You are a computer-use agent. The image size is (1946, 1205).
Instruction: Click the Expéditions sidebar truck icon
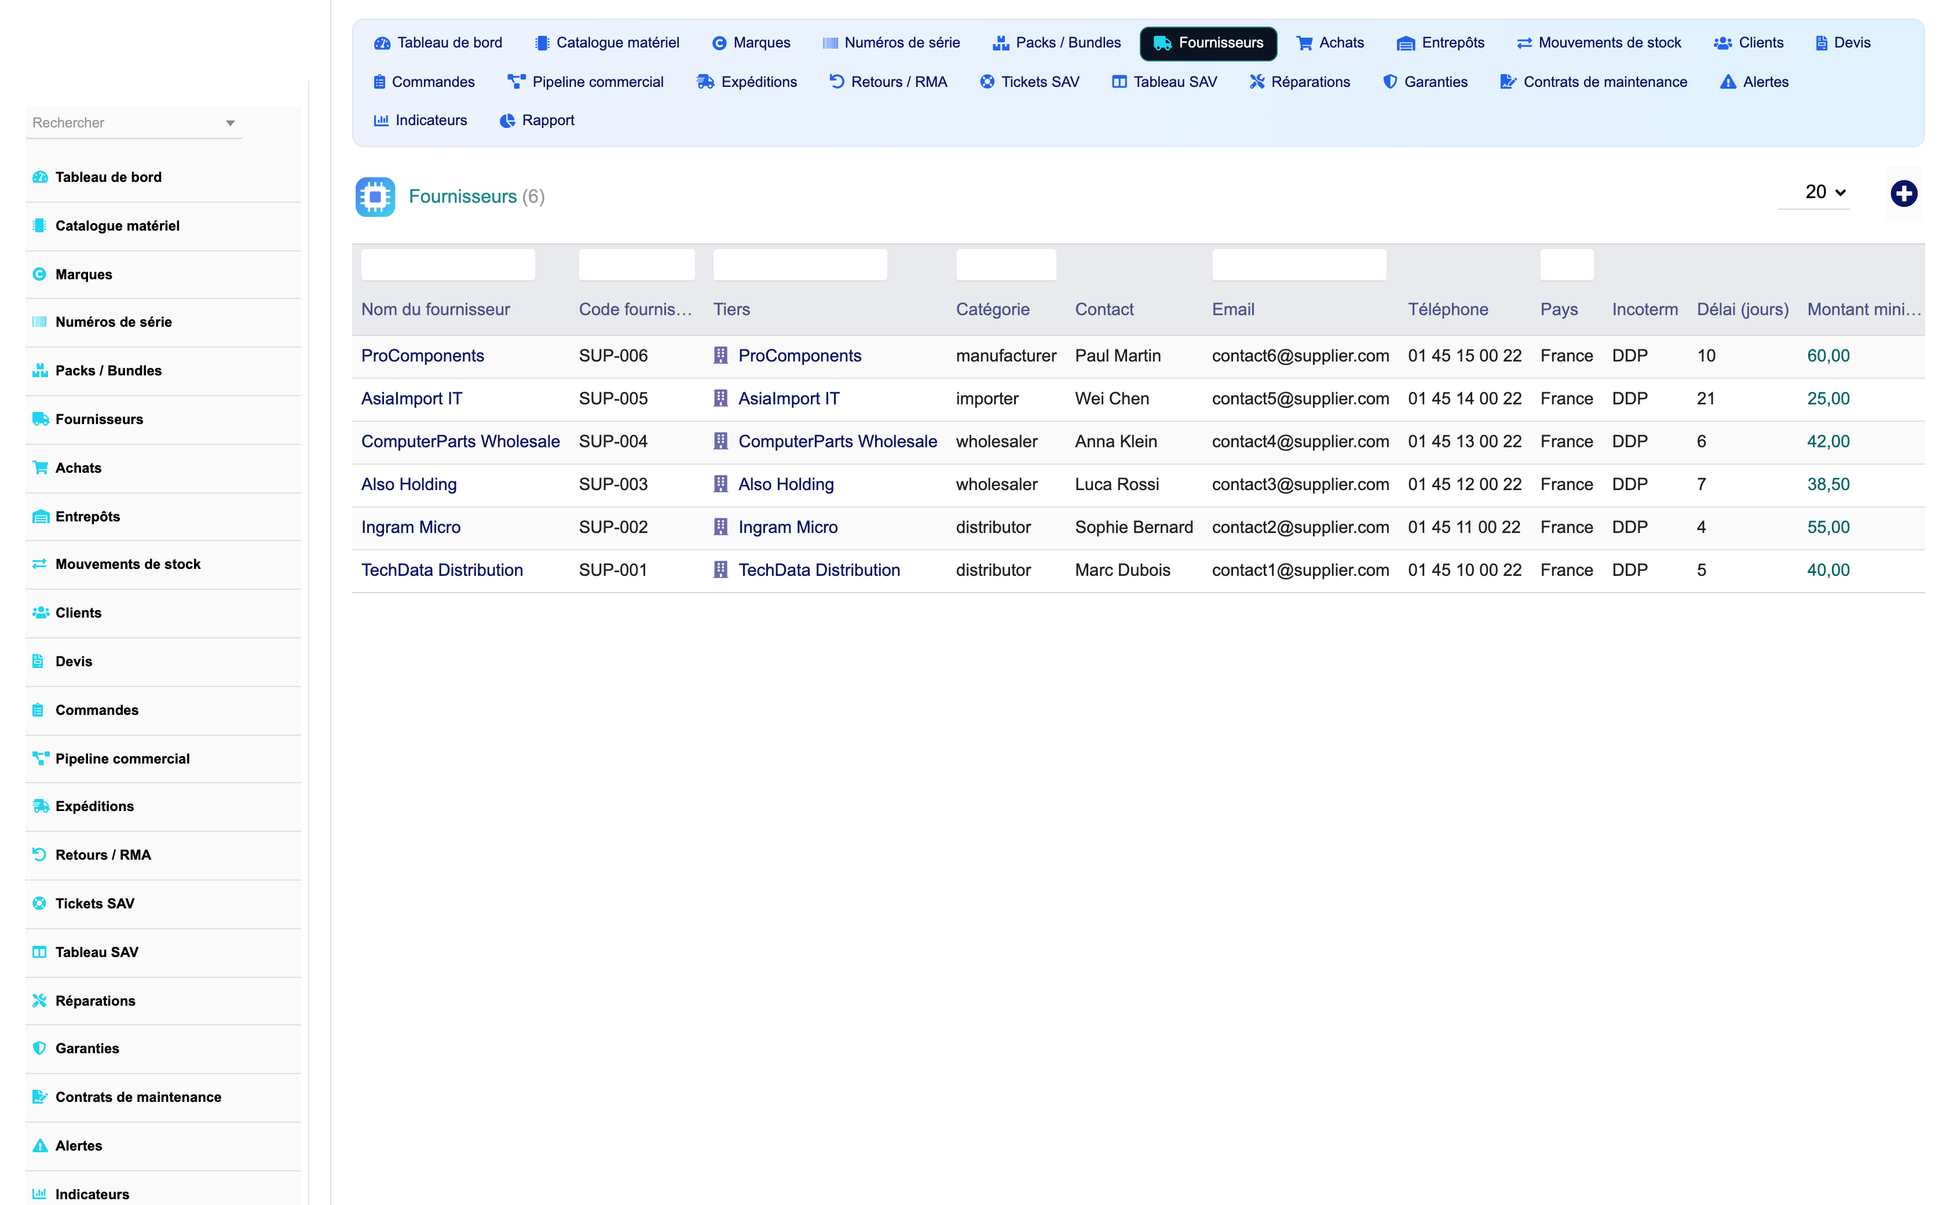coord(40,806)
